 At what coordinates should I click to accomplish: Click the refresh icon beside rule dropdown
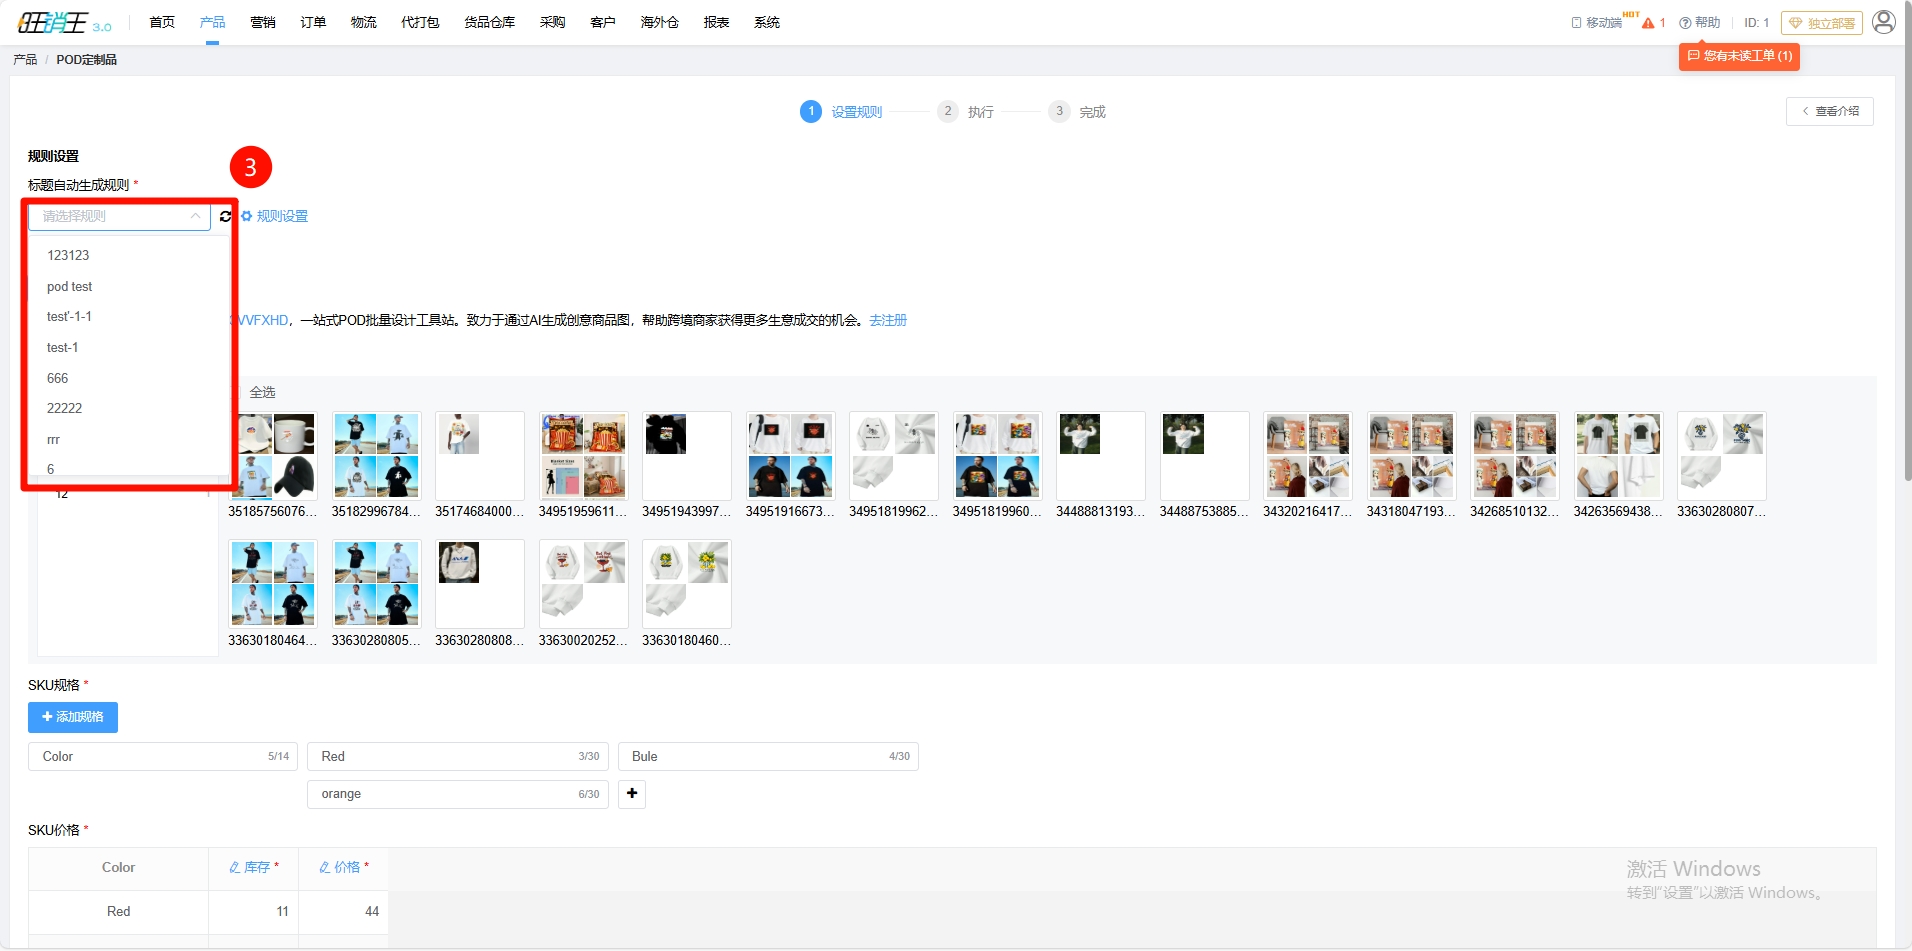(x=225, y=216)
